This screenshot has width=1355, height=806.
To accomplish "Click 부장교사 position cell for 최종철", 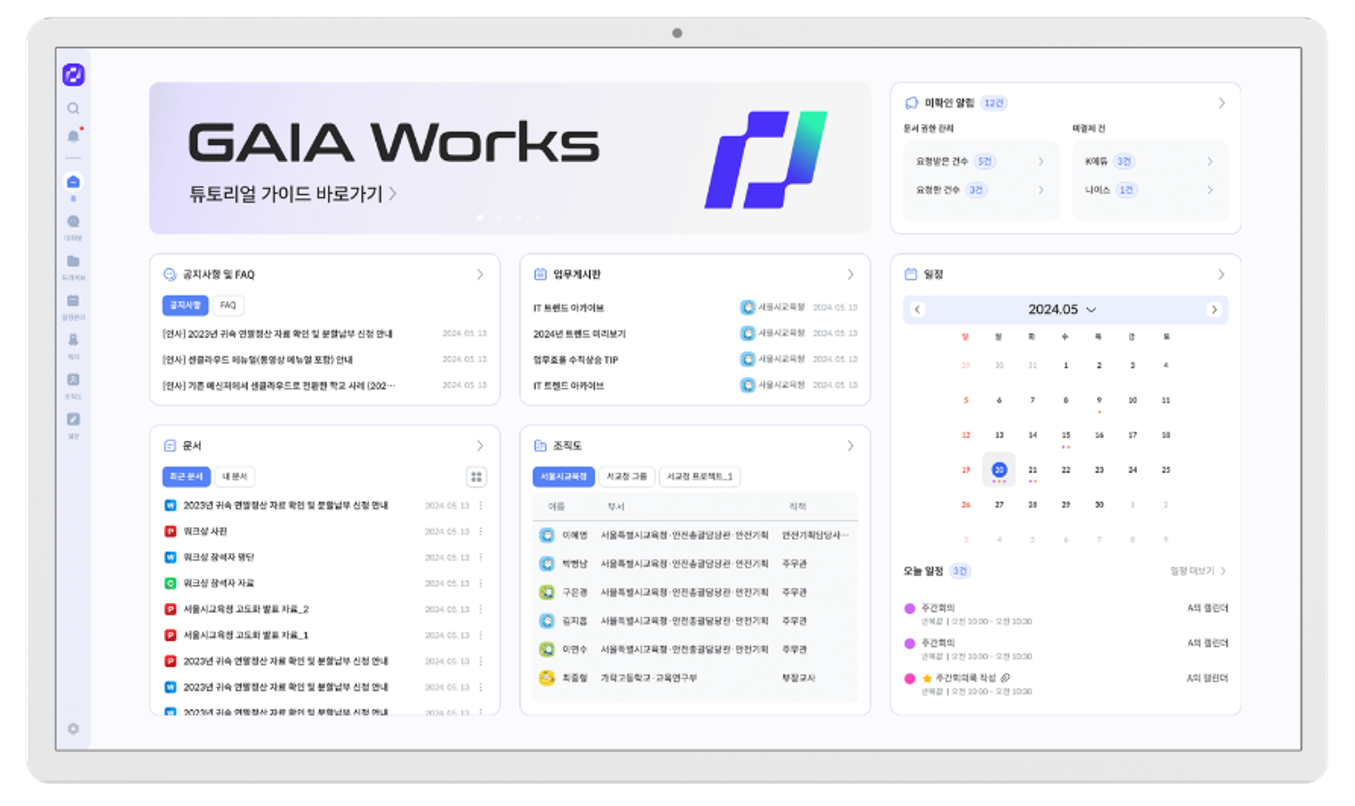I will tap(799, 678).
